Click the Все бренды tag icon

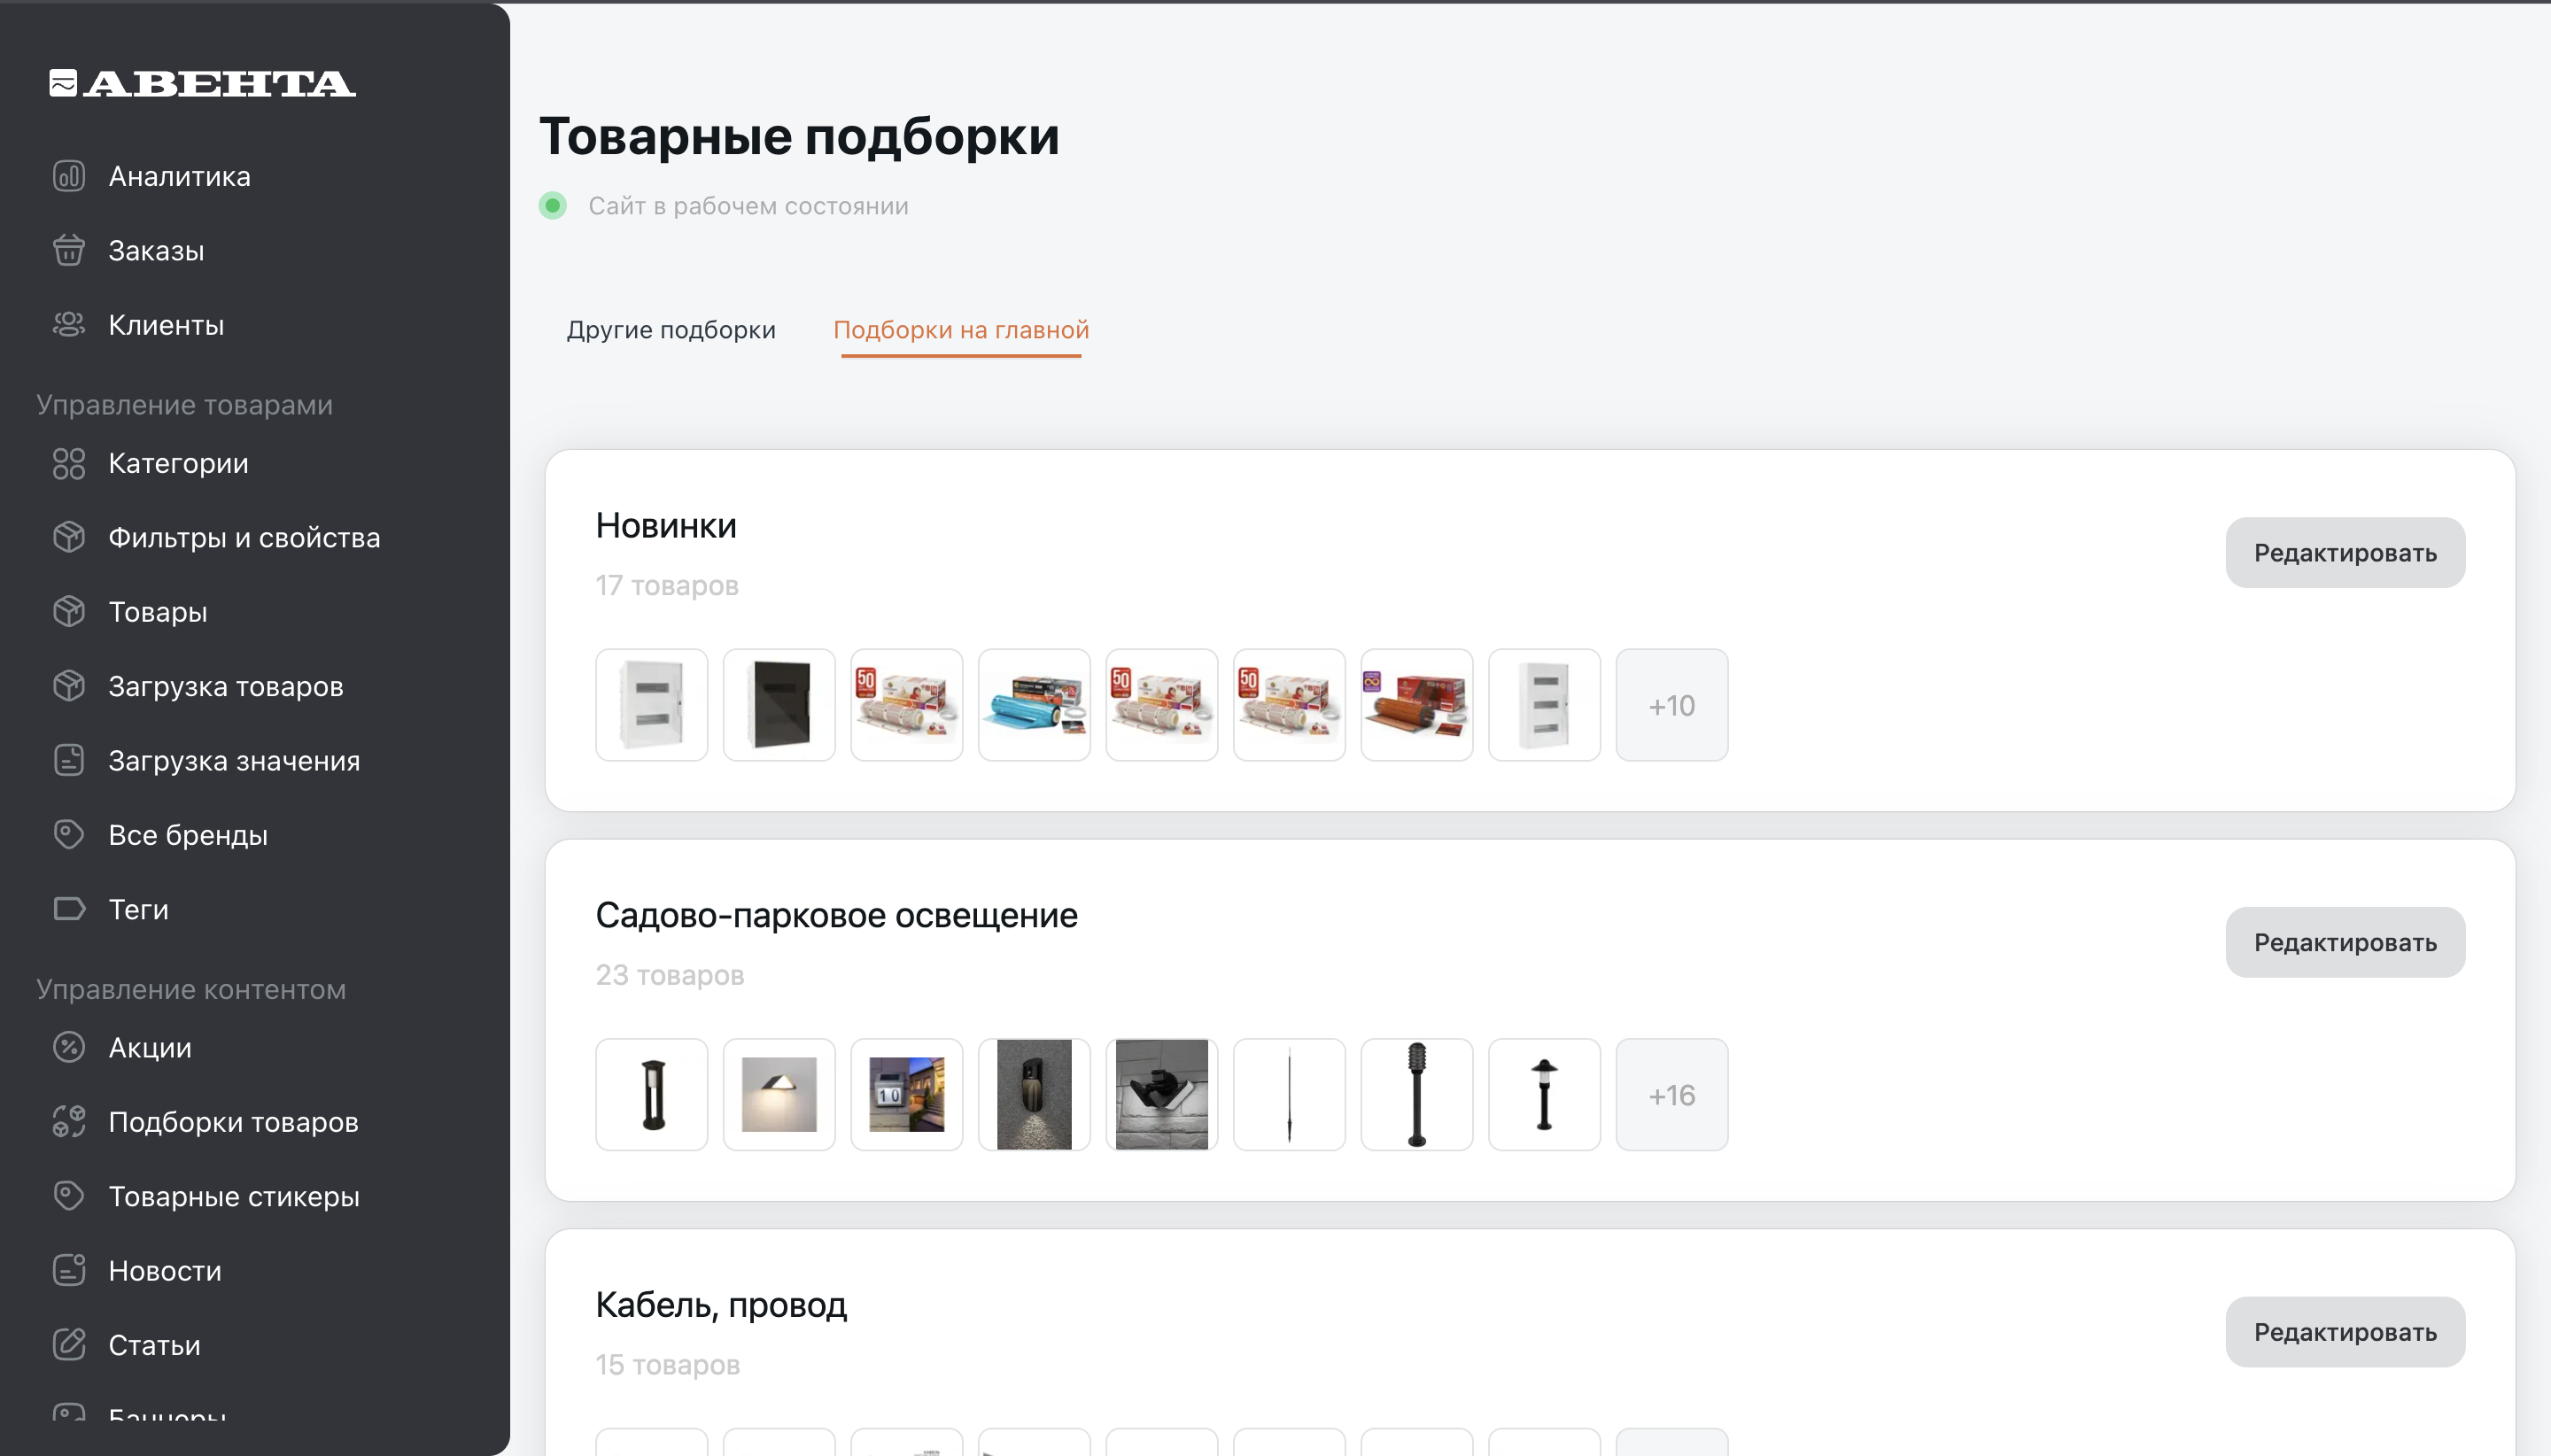(69, 834)
